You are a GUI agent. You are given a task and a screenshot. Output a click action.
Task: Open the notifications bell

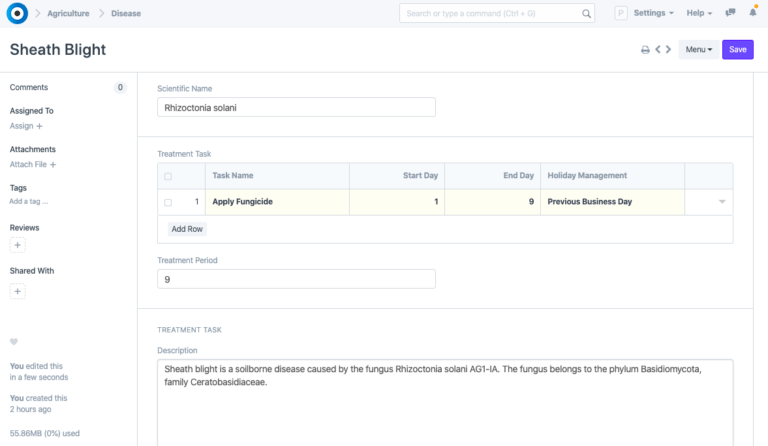tap(753, 13)
